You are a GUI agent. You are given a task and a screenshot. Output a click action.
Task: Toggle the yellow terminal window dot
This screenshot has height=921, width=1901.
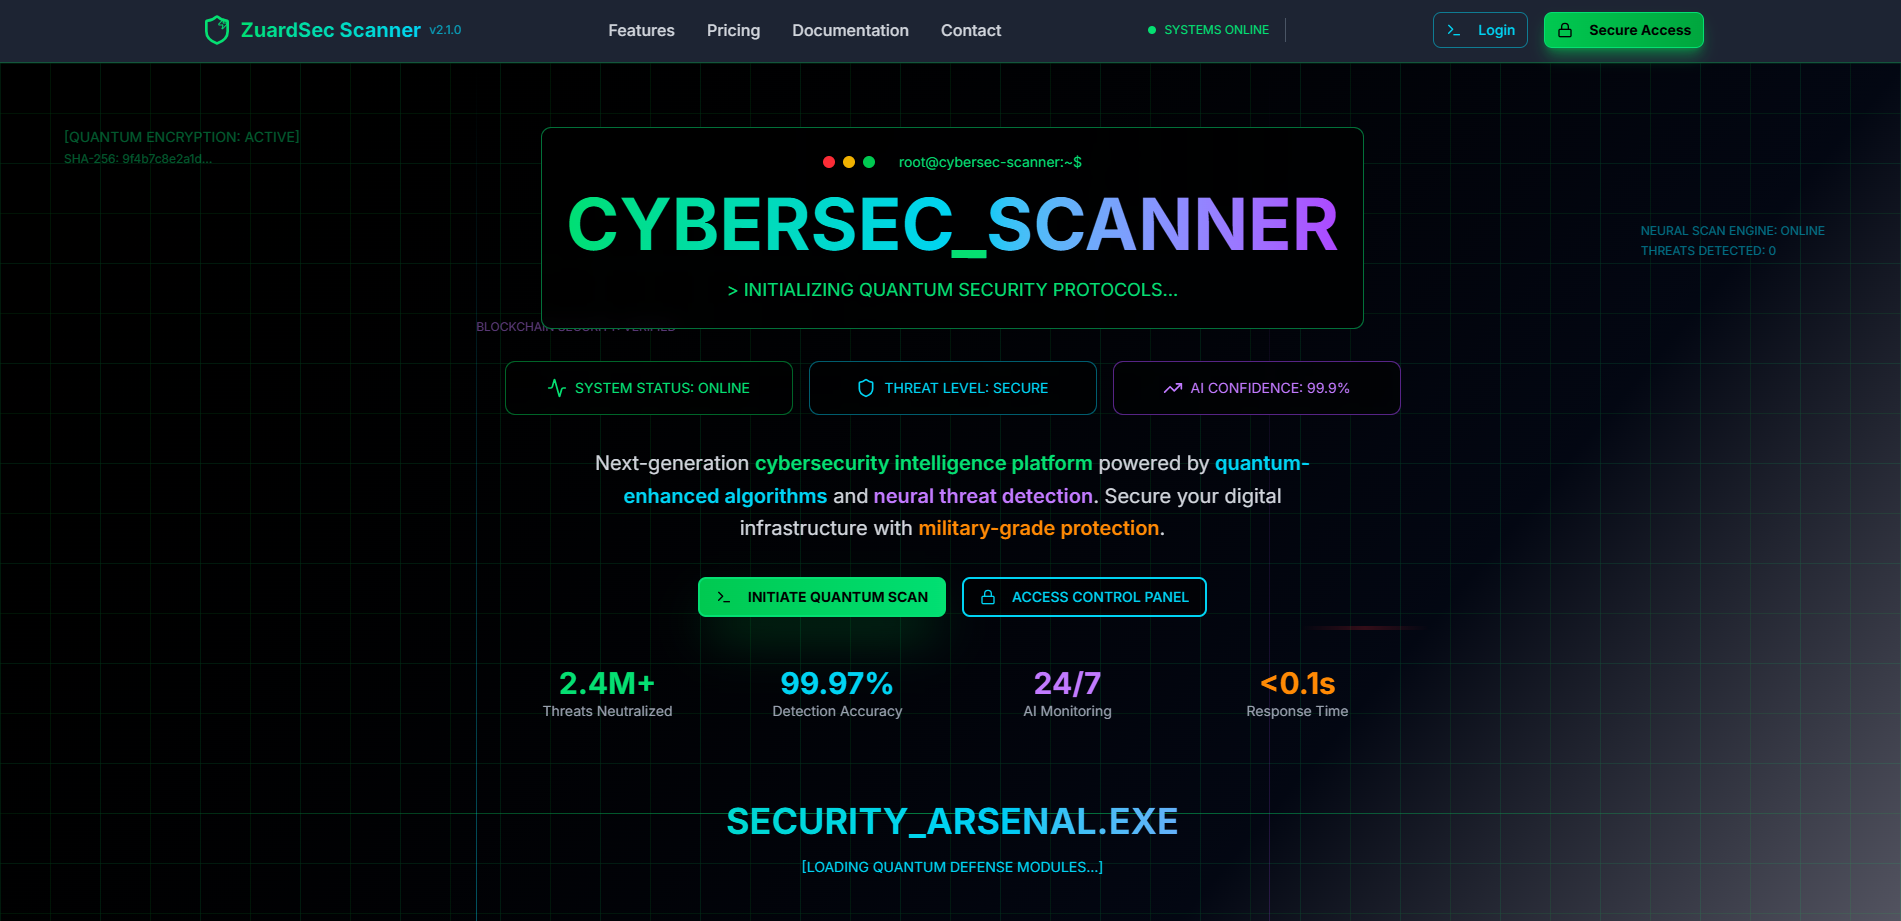coord(849,161)
